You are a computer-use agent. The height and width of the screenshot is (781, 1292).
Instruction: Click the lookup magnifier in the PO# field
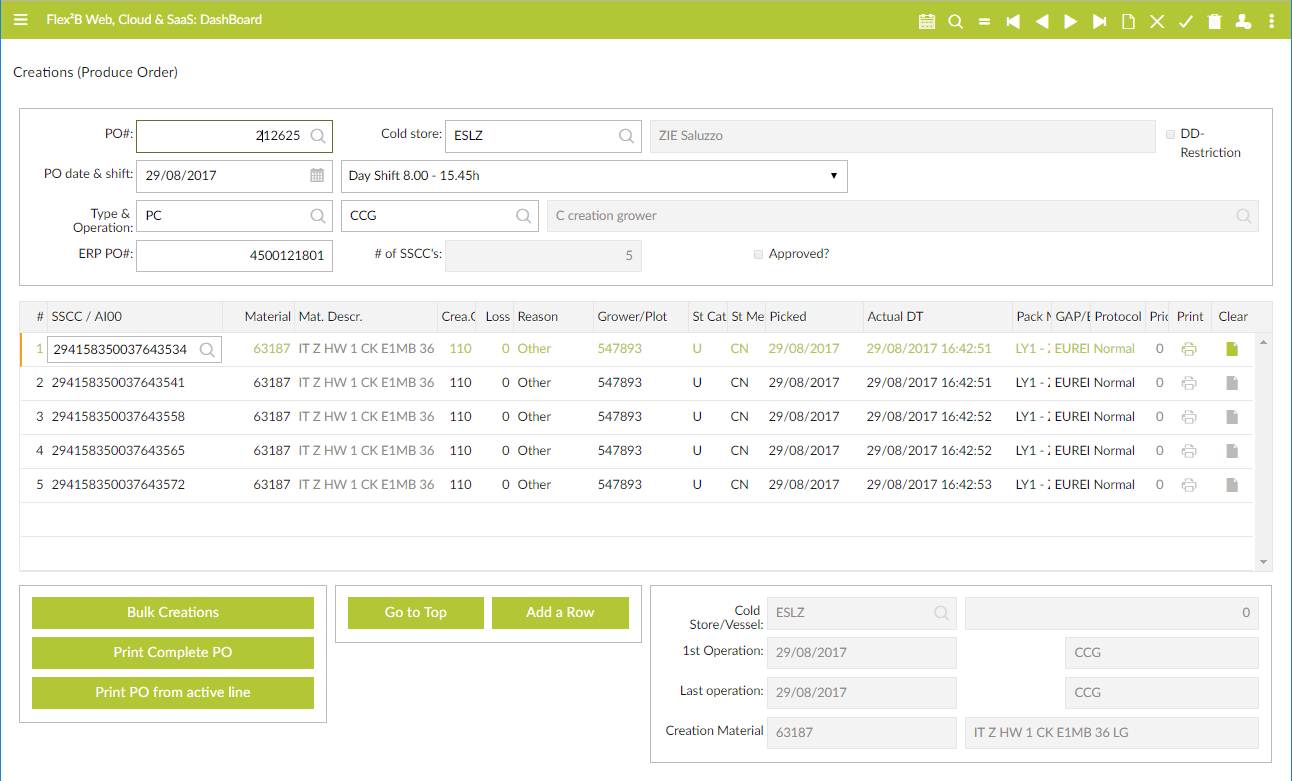[x=318, y=136]
